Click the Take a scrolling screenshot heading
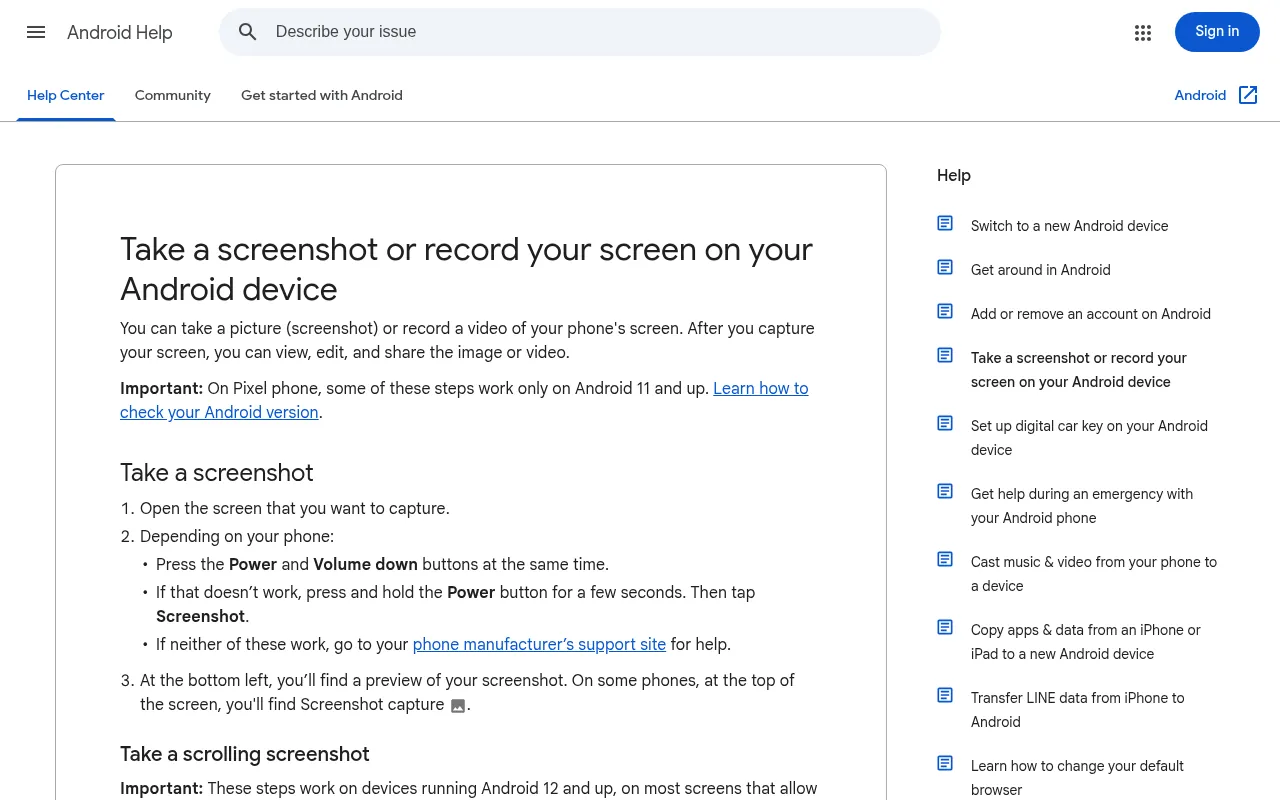 point(245,754)
